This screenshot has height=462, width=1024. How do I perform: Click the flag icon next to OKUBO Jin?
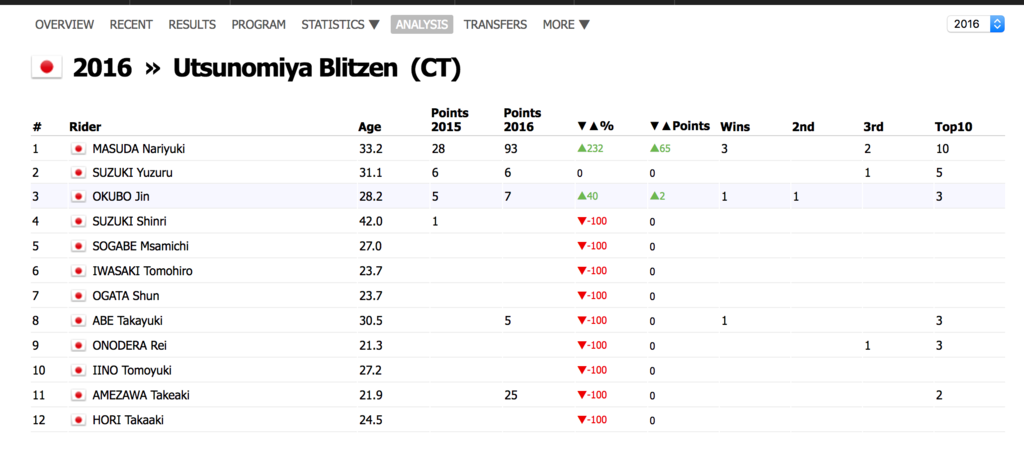point(78,197)
